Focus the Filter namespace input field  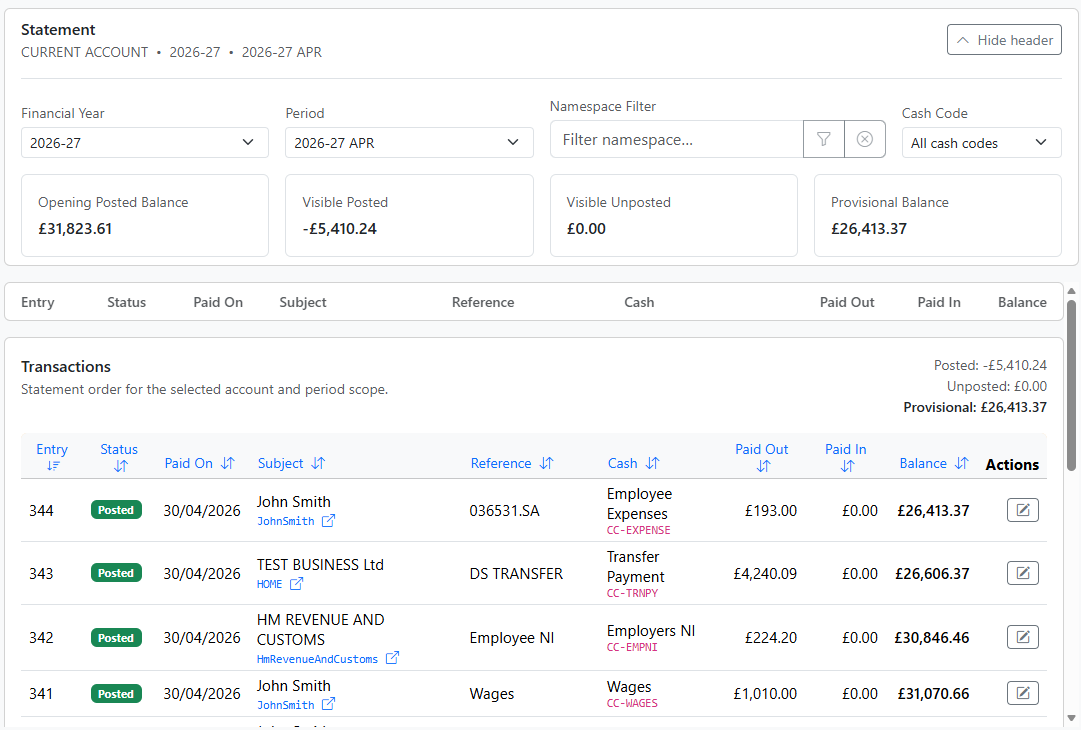[677, 139]
